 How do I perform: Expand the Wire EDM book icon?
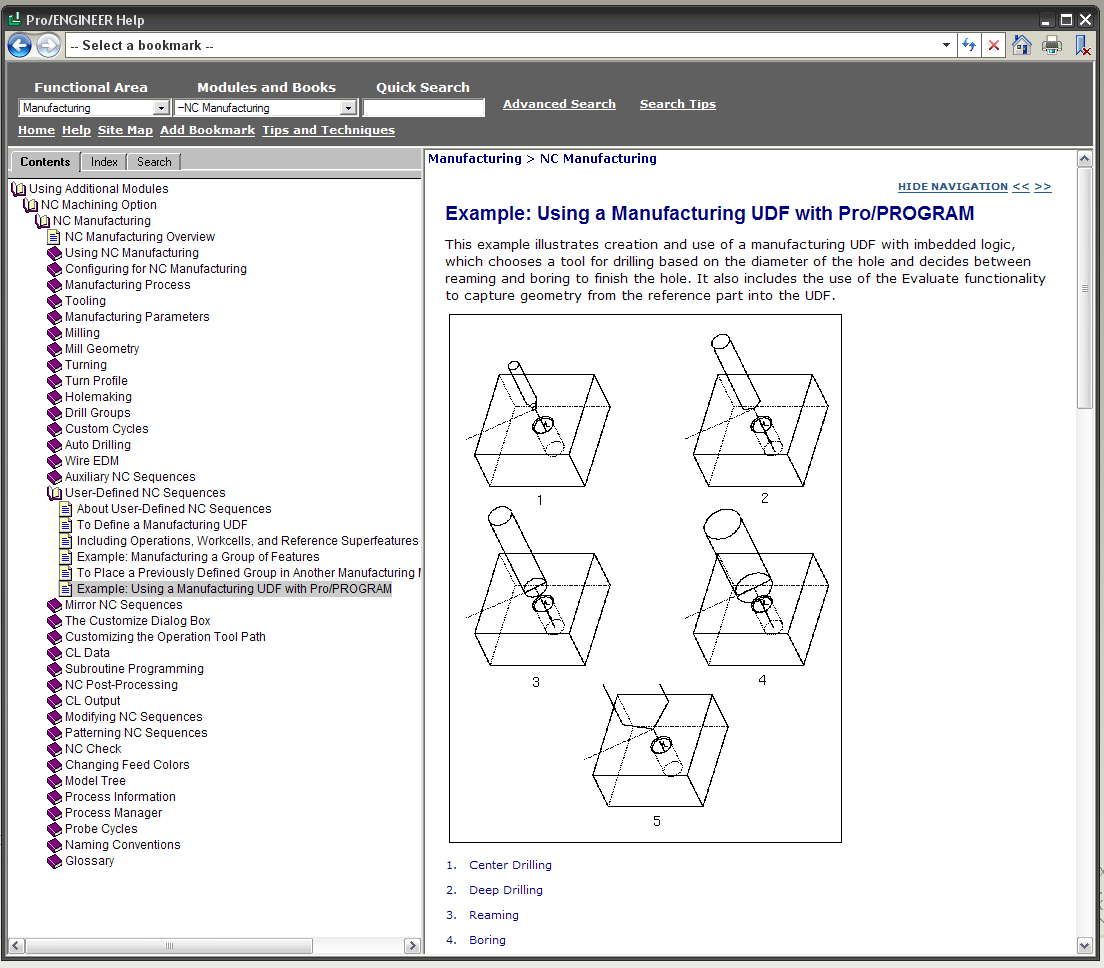(54, 461)
